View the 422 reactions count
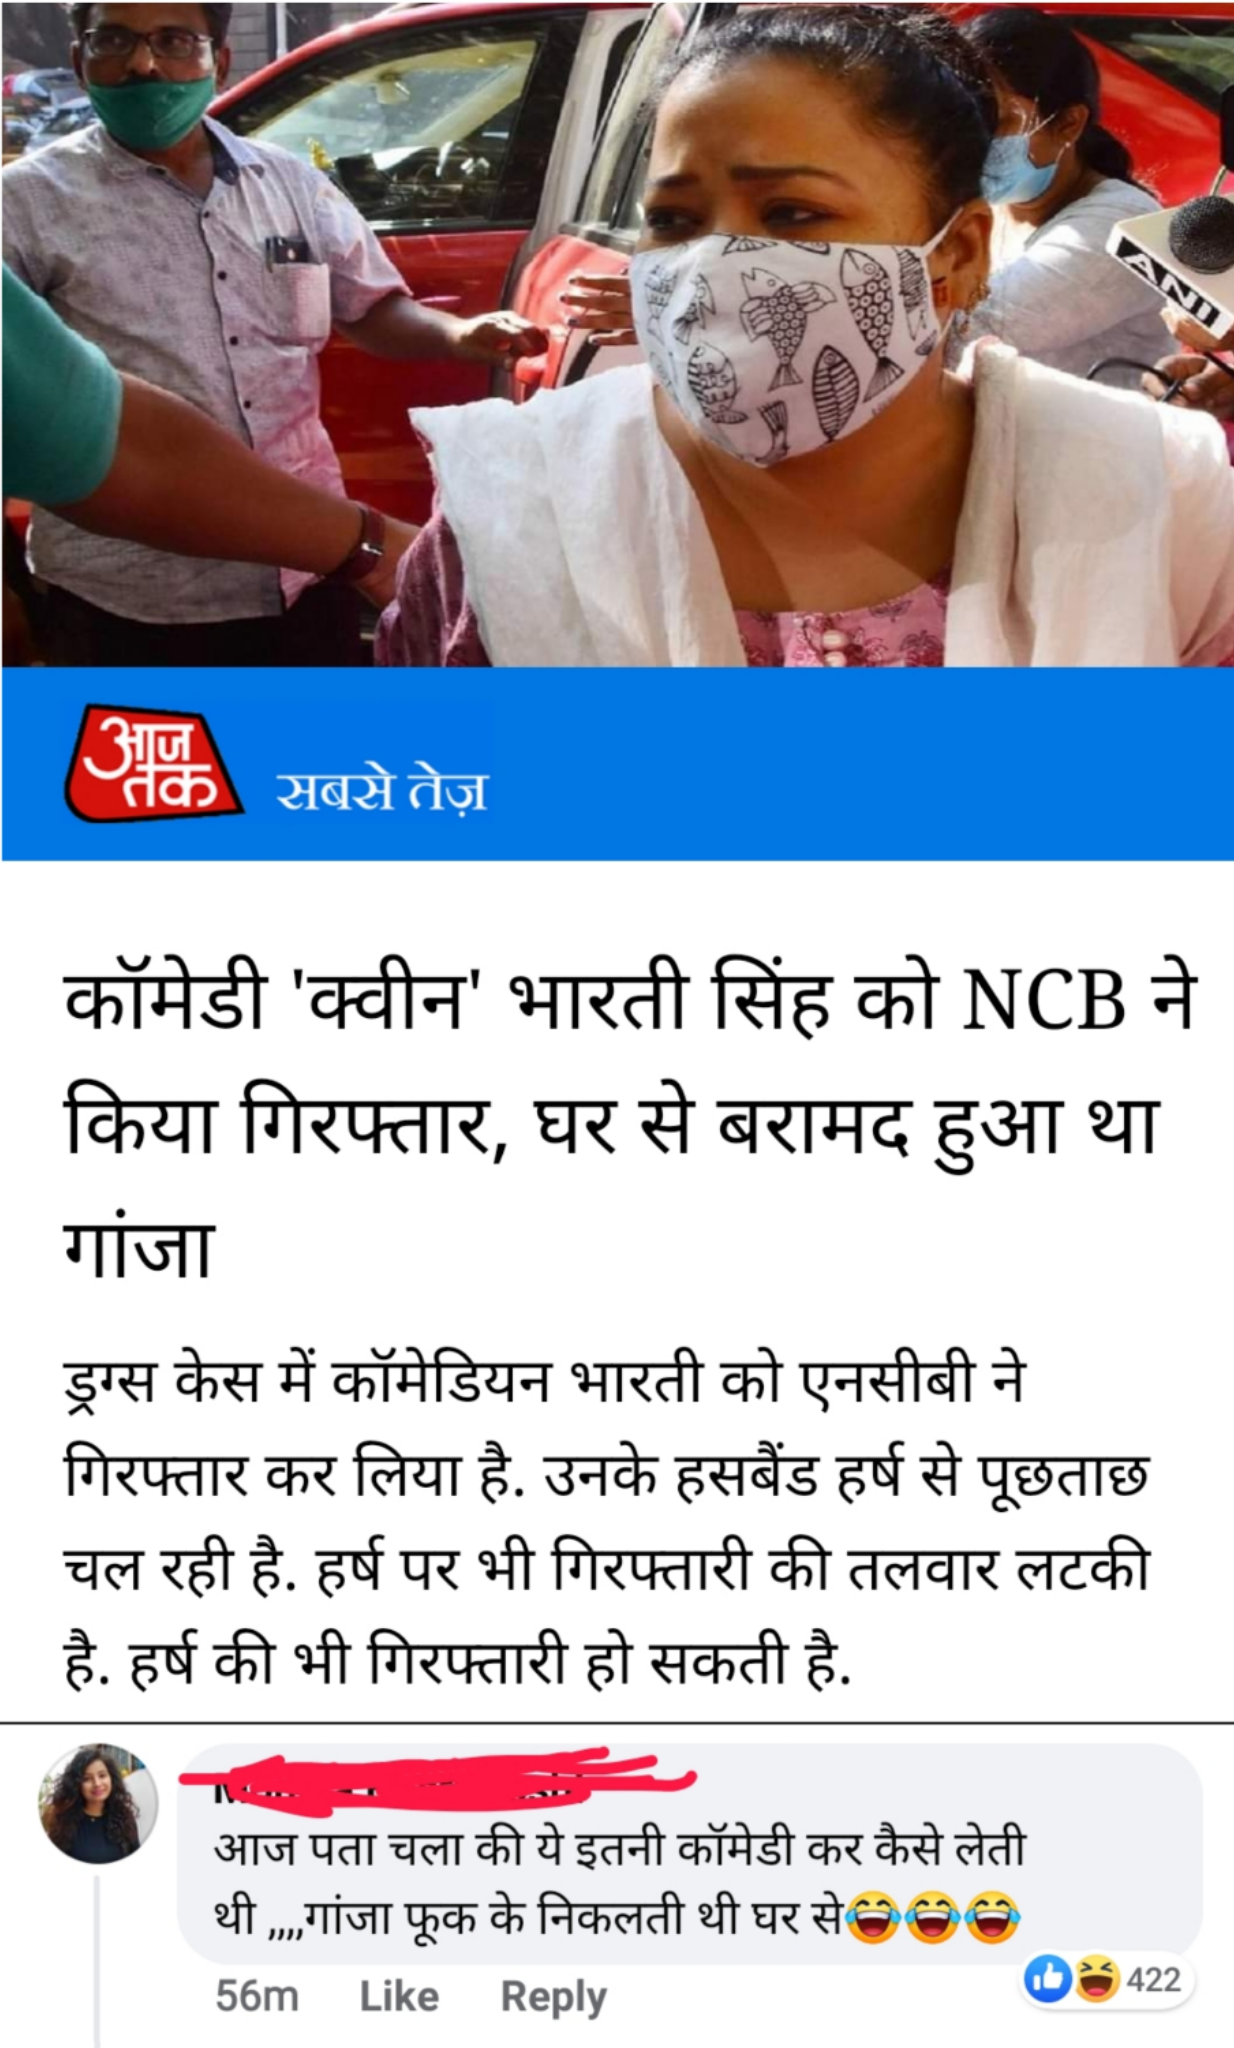Screen dimensions: 1234x2048 pyautogui.click(x=1154, y=1979)
